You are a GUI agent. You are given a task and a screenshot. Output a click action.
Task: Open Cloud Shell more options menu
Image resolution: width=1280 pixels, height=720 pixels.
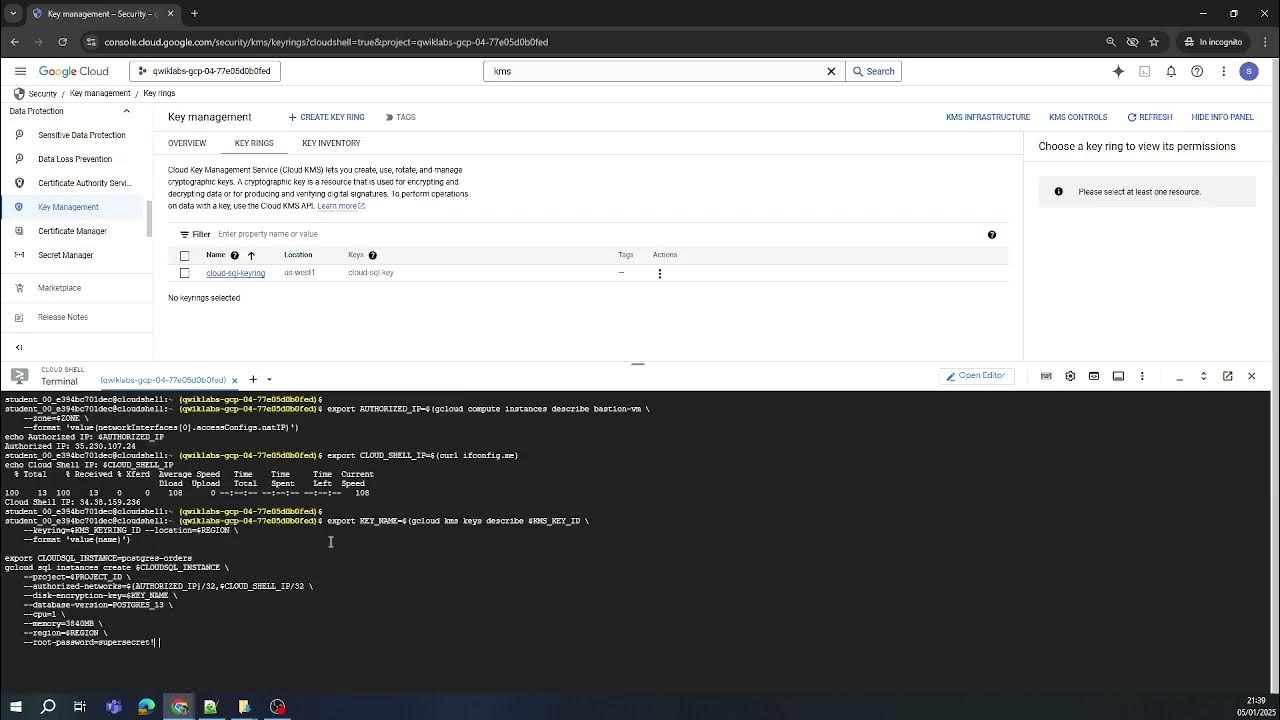[x=1142, y=376]
